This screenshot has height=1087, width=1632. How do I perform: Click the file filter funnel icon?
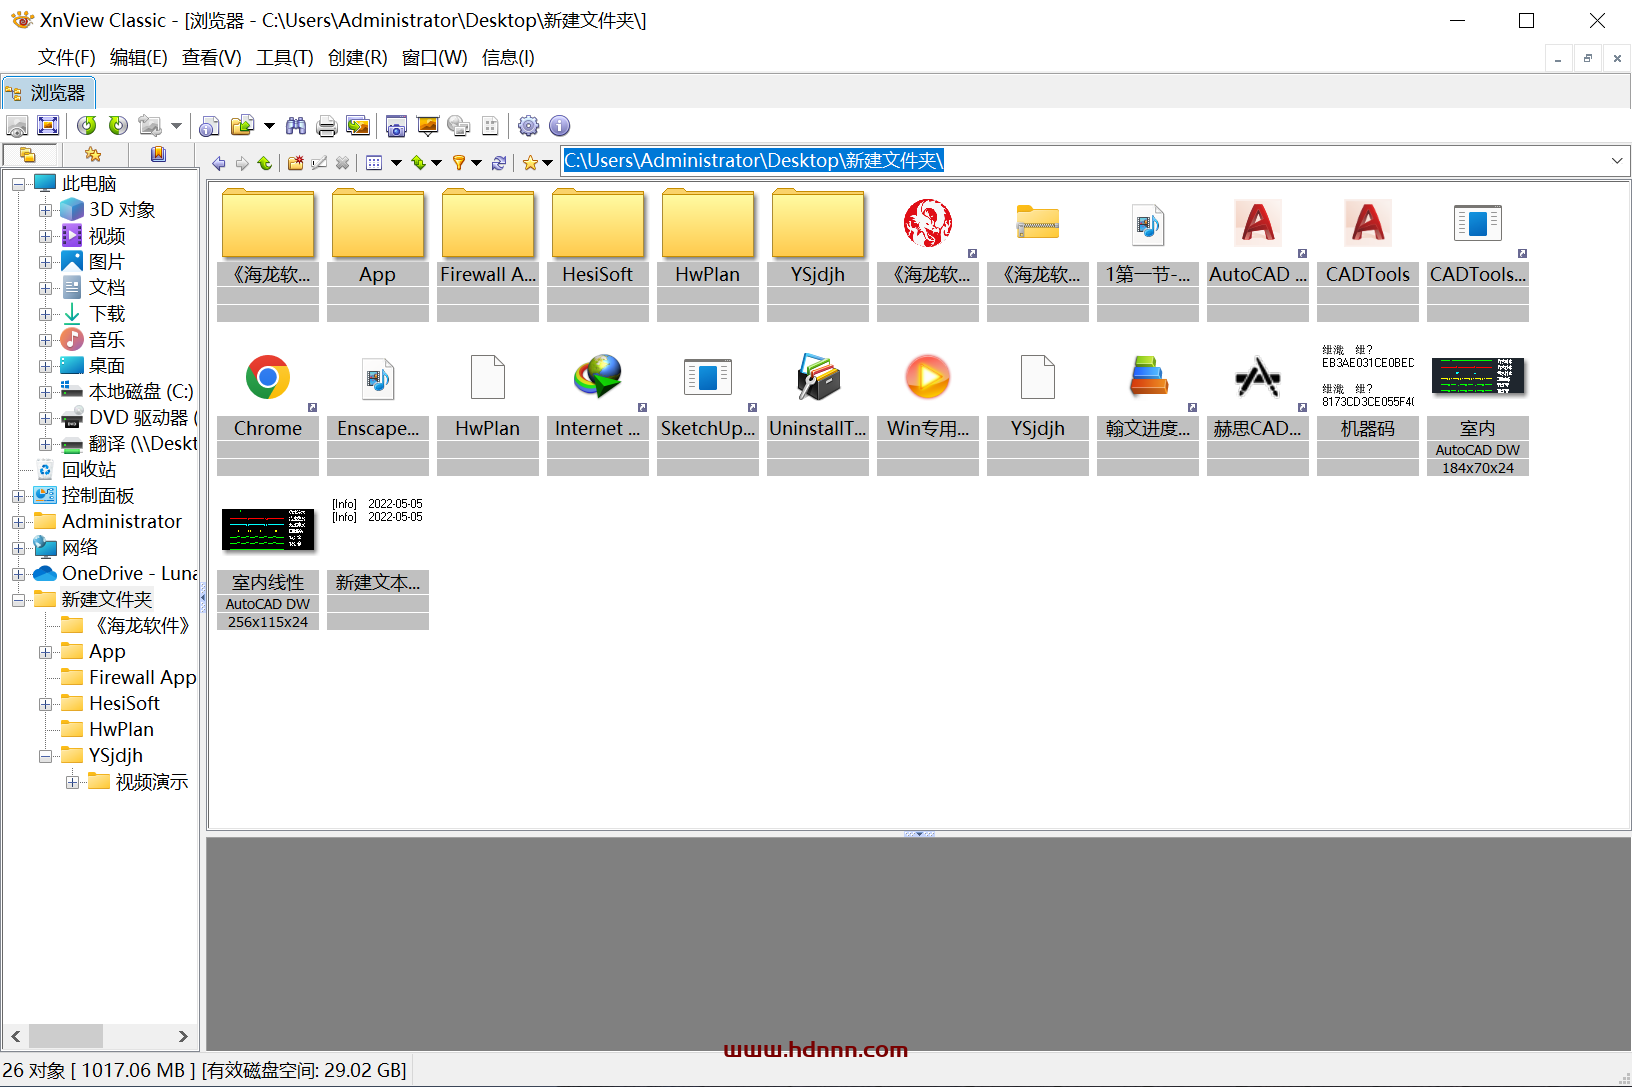tap(459, 163)
